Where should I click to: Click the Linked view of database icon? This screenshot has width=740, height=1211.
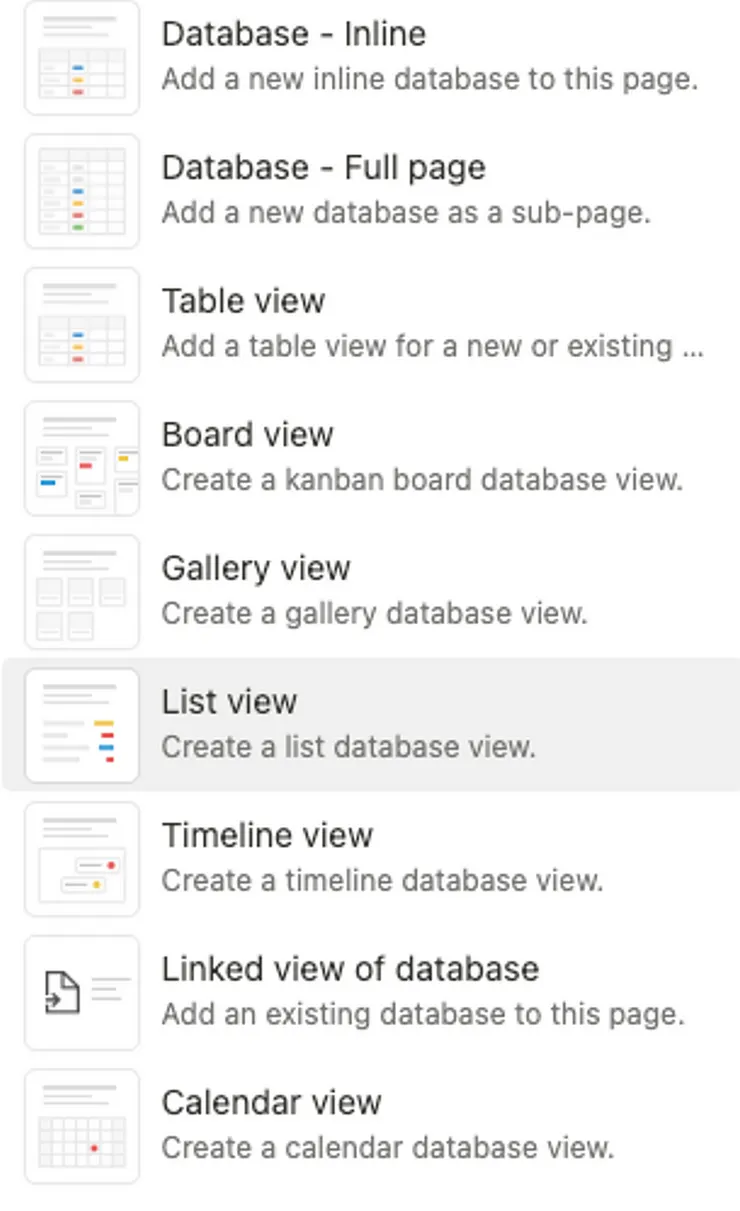82,992
